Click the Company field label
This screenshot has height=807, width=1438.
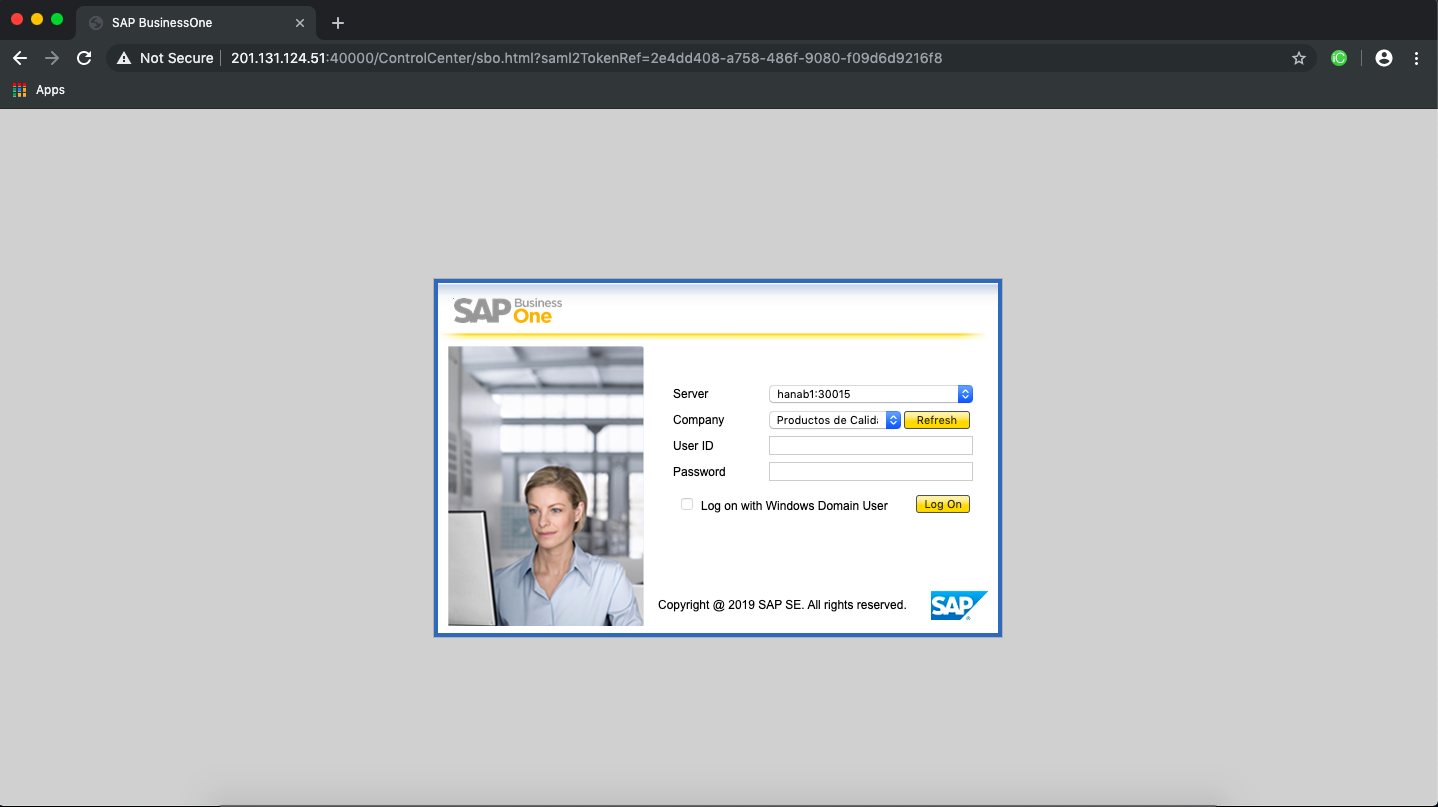pos(699,420)
